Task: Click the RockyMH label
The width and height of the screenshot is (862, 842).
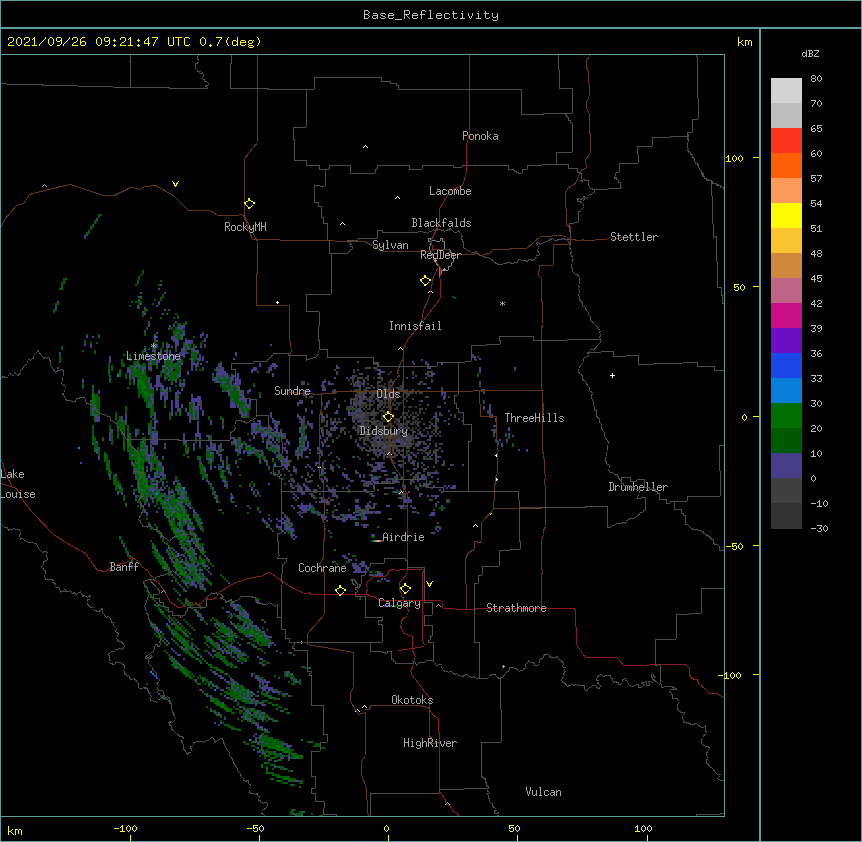Action: click(245, 227)
